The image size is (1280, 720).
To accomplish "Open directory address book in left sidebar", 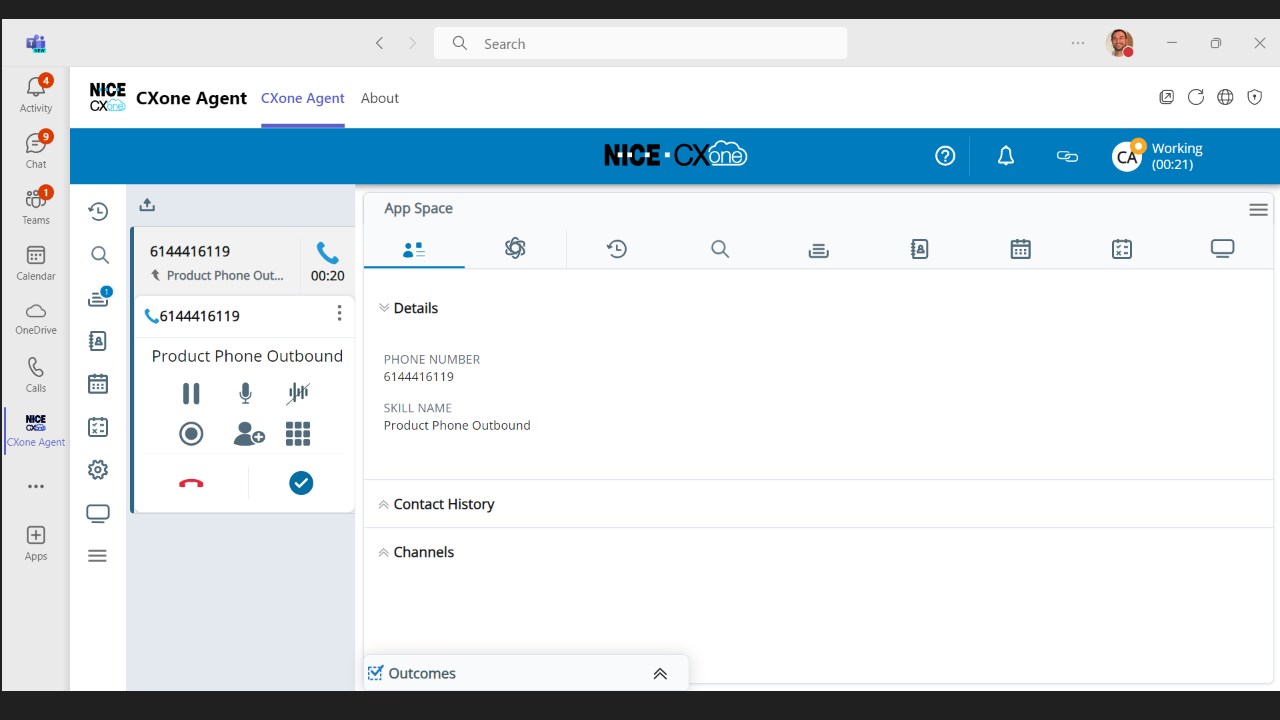I will 98,341.
